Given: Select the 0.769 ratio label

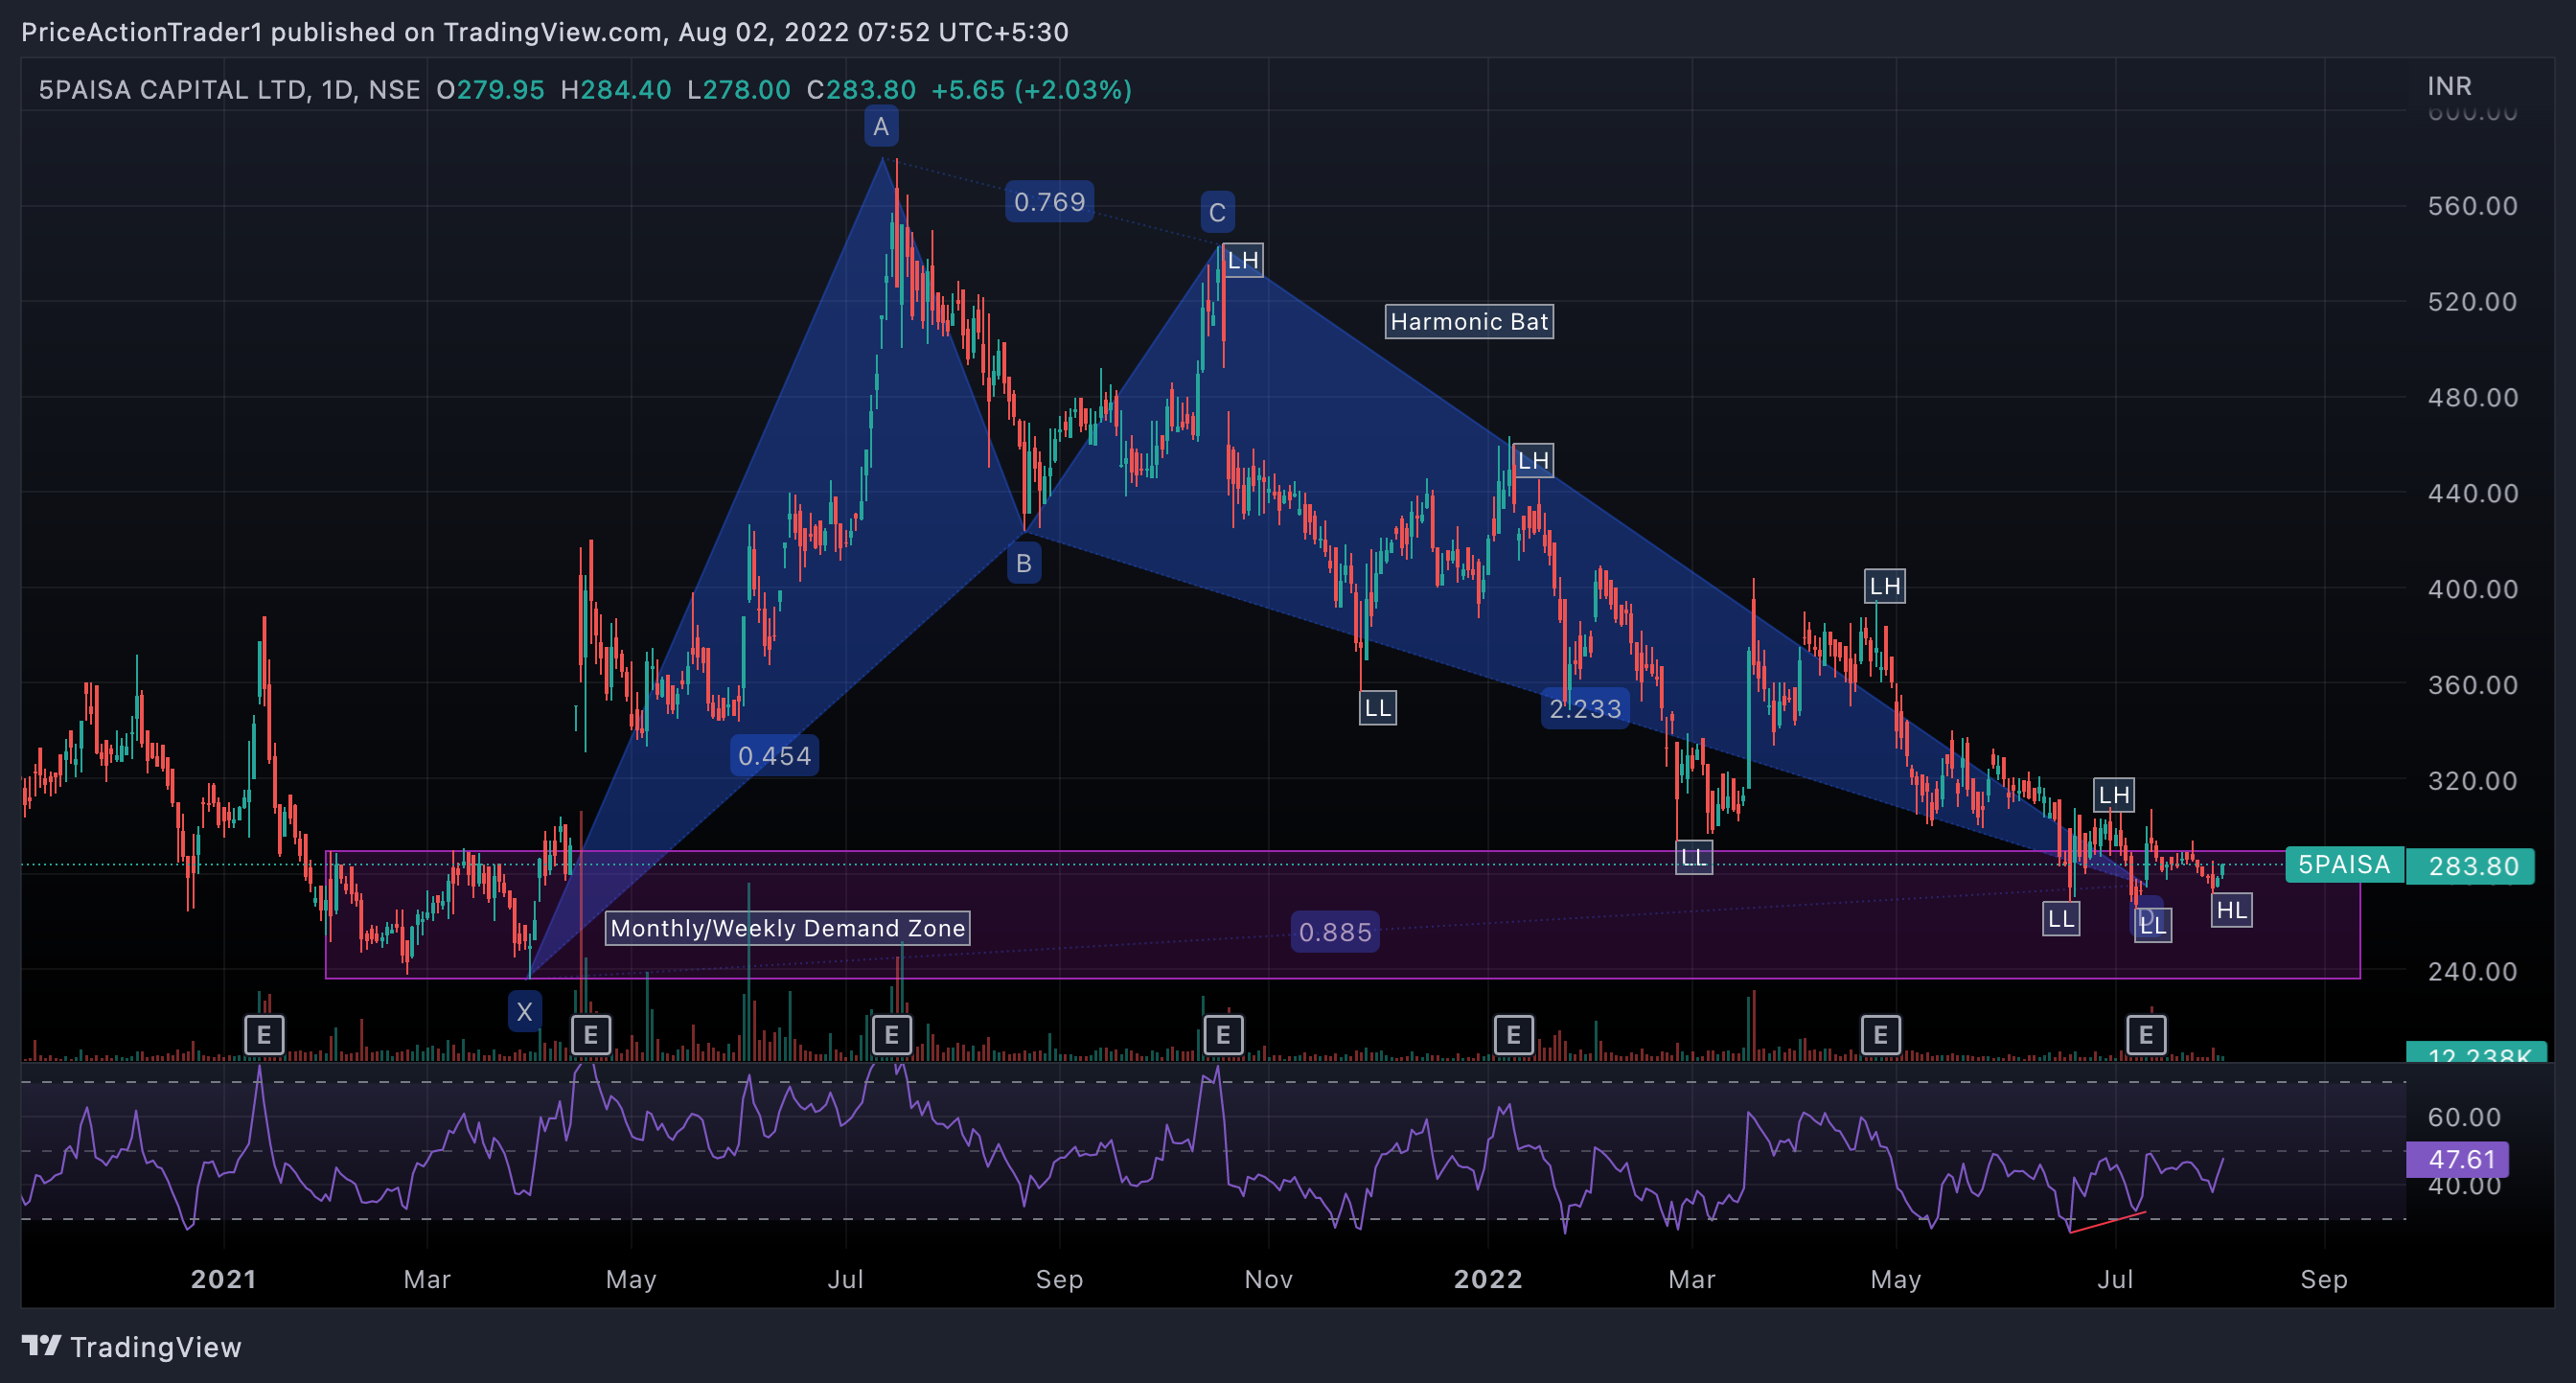Looking at the screenshot, I should tap(1050, 202).
